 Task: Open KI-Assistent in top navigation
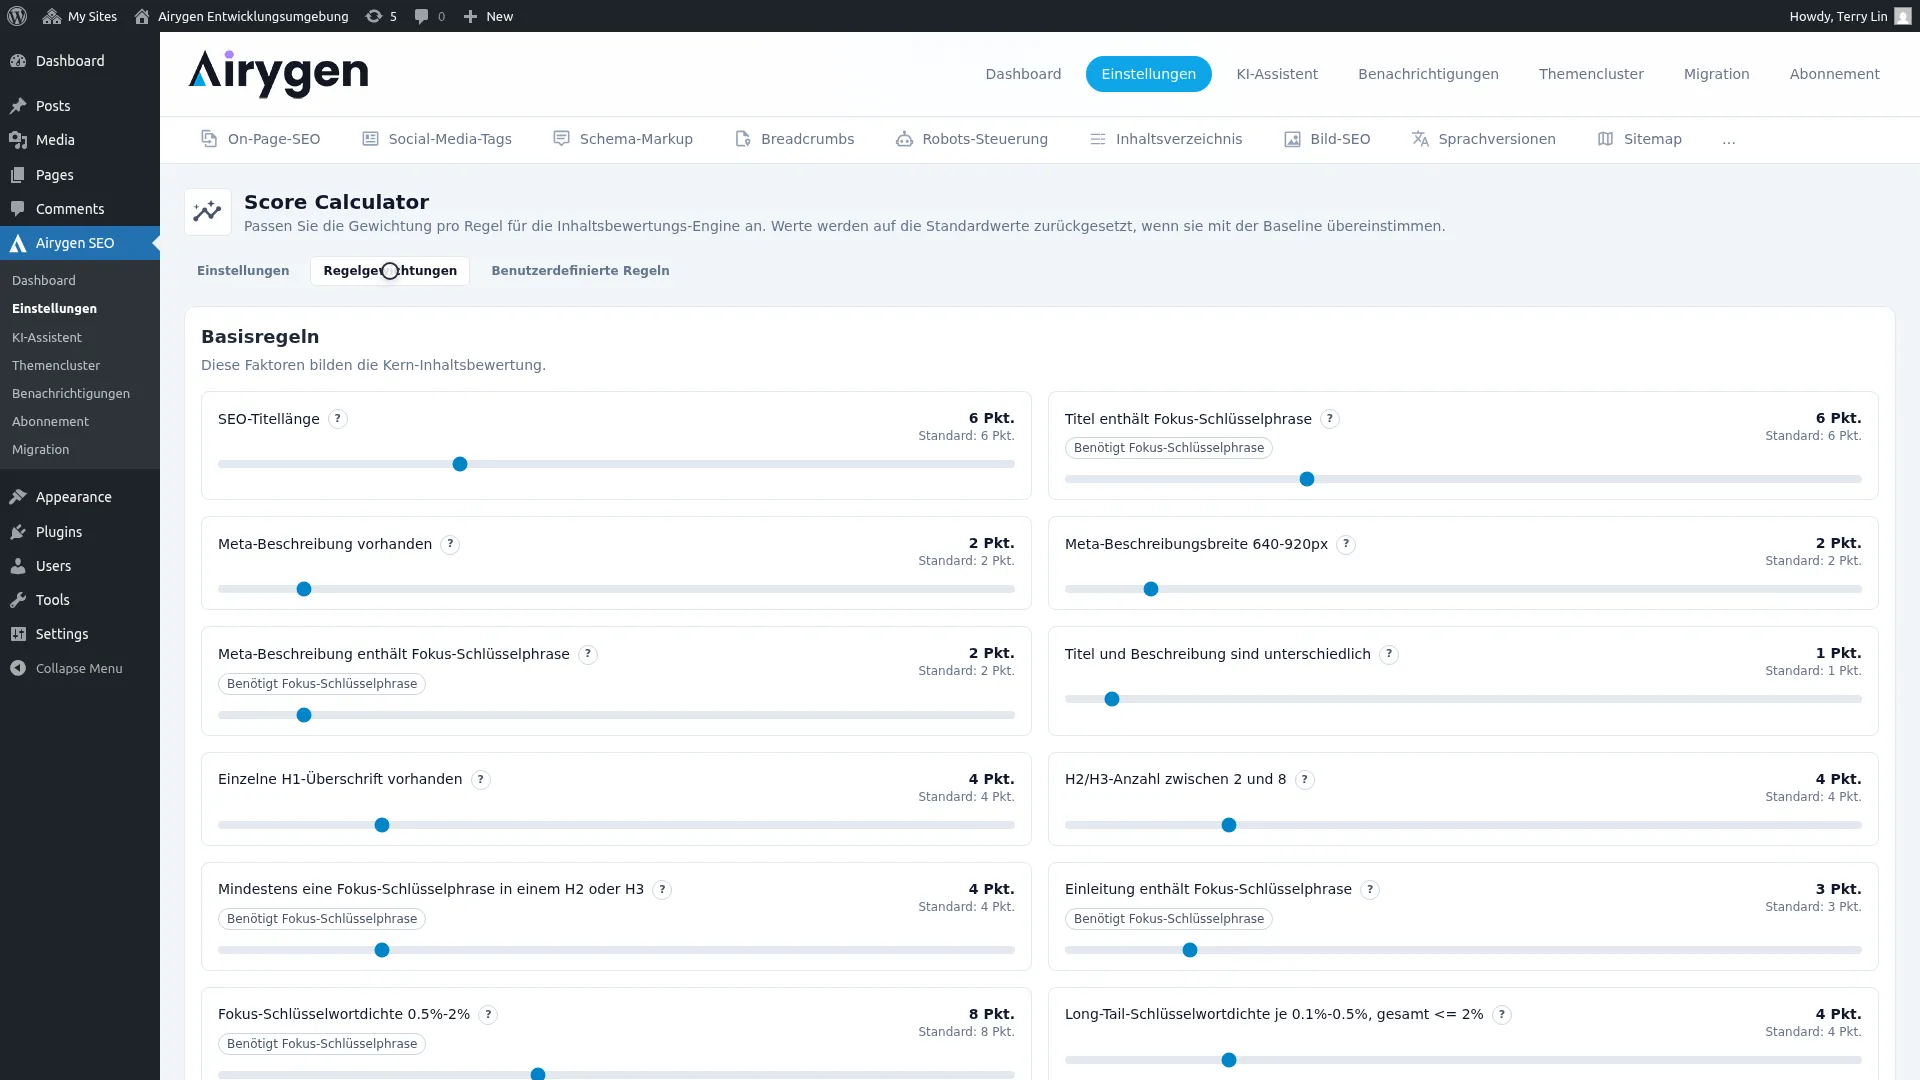(x=1277, y=74)
